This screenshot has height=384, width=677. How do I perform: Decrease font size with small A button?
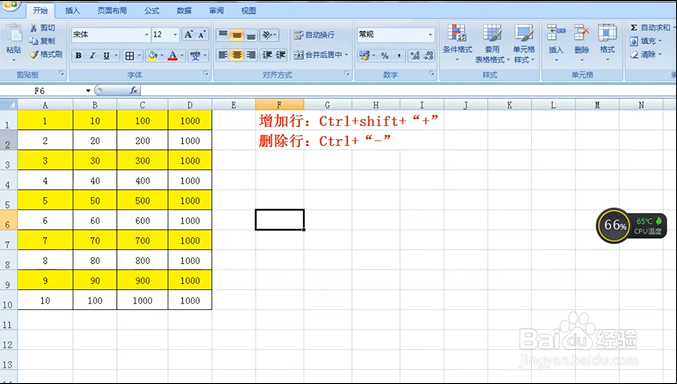(x=202, y=35)
